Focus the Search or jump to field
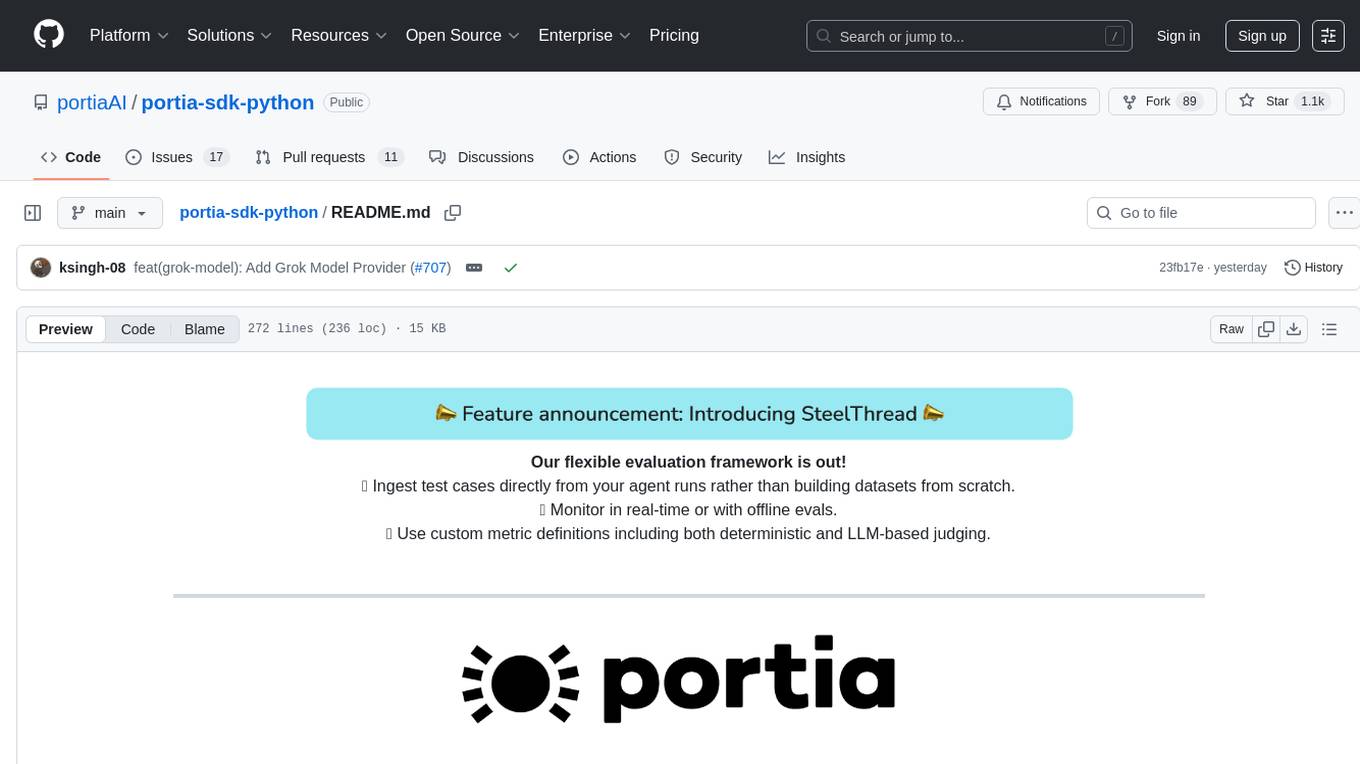The height and width of the screenshot is (764, 1360). [x=969, y=36]
